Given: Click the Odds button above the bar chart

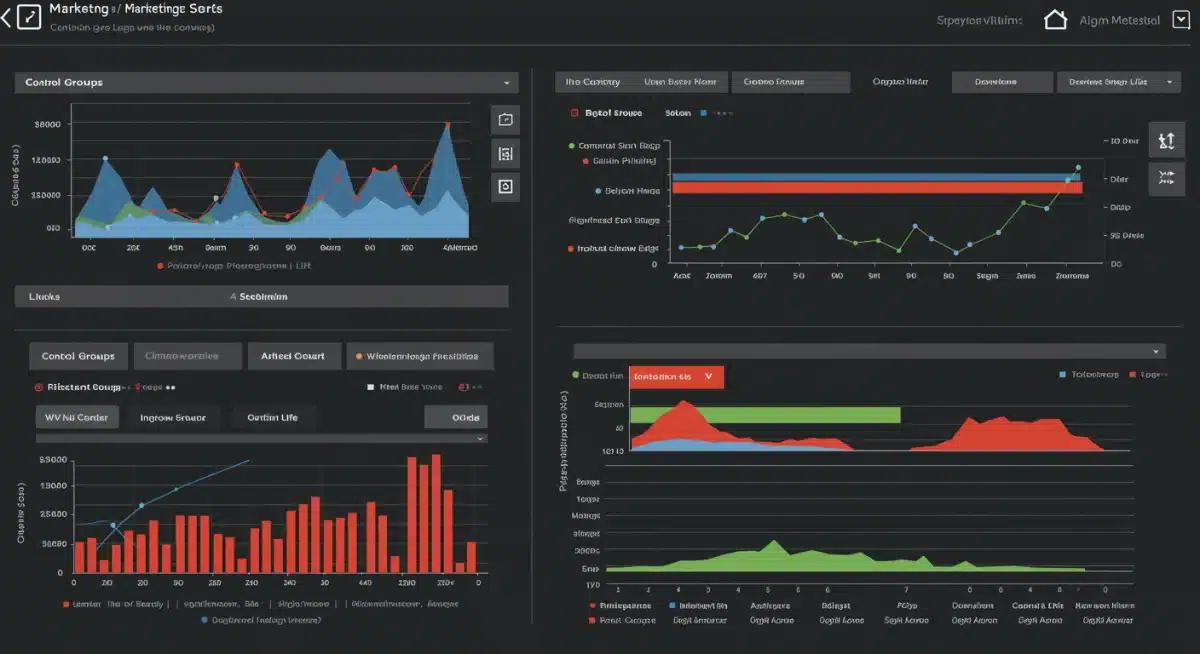Looking at the screenshot, I should [x=456, y=417].
